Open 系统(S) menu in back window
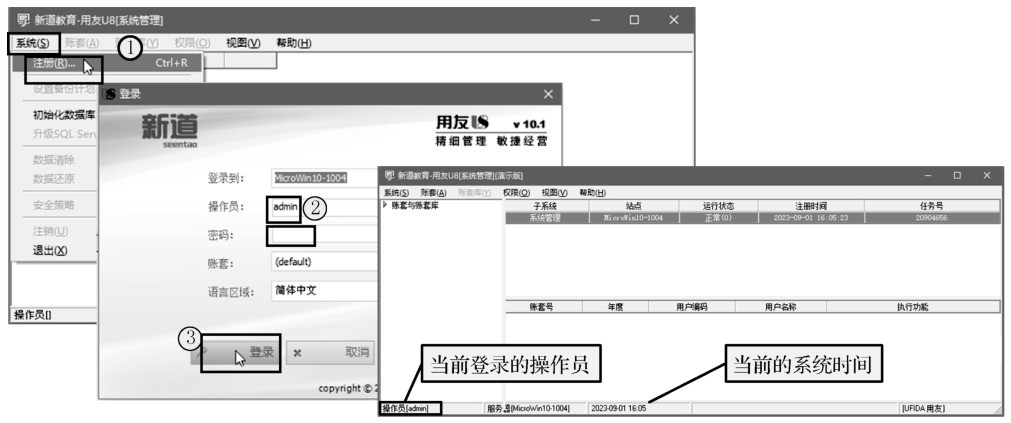Screen dimensions: 1011x423 tap(33, 43)
